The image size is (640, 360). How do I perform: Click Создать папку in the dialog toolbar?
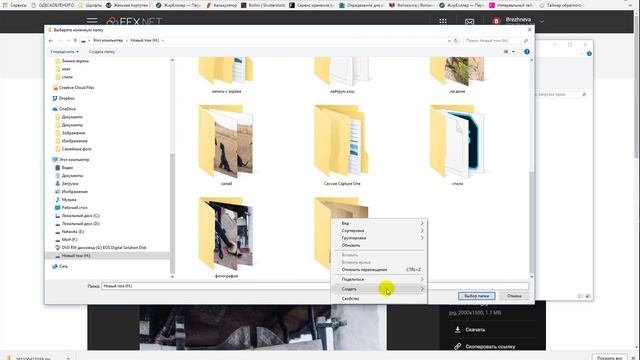tap(102, 52)
